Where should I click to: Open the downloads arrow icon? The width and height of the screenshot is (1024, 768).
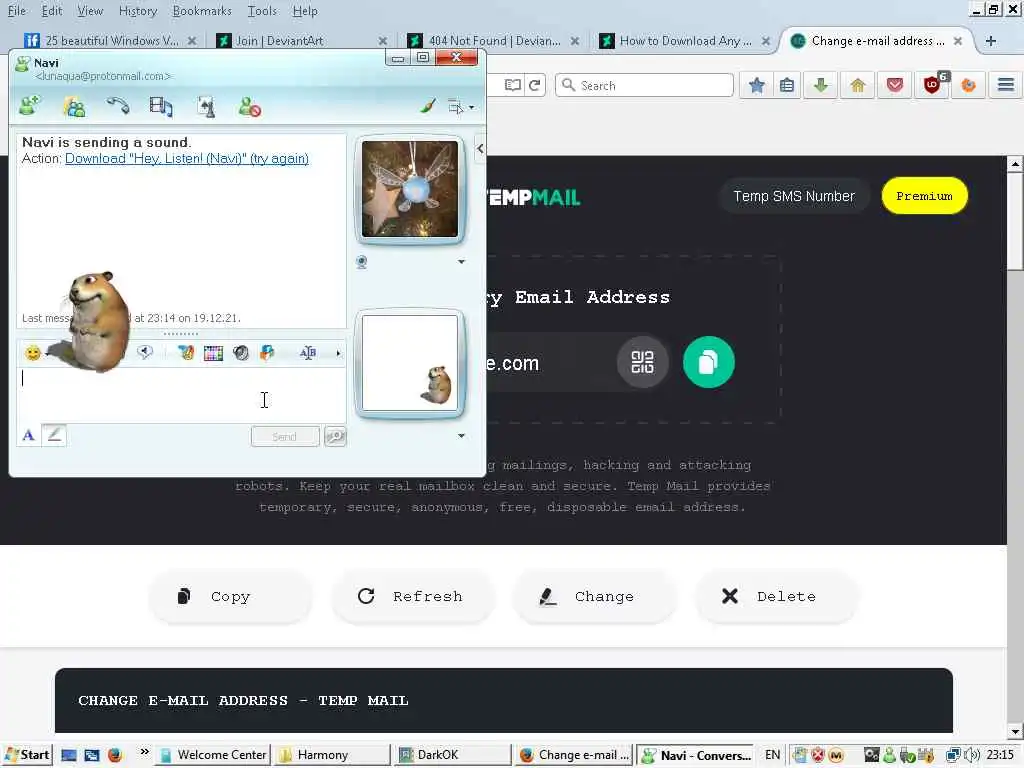click(821, 85)
